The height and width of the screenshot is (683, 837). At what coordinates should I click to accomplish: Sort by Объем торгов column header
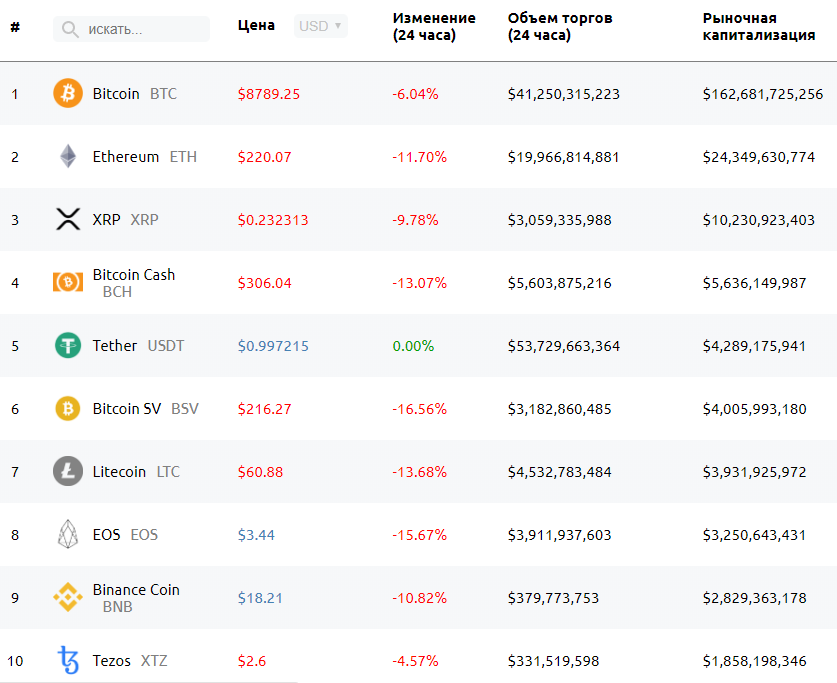pos(560,26)
